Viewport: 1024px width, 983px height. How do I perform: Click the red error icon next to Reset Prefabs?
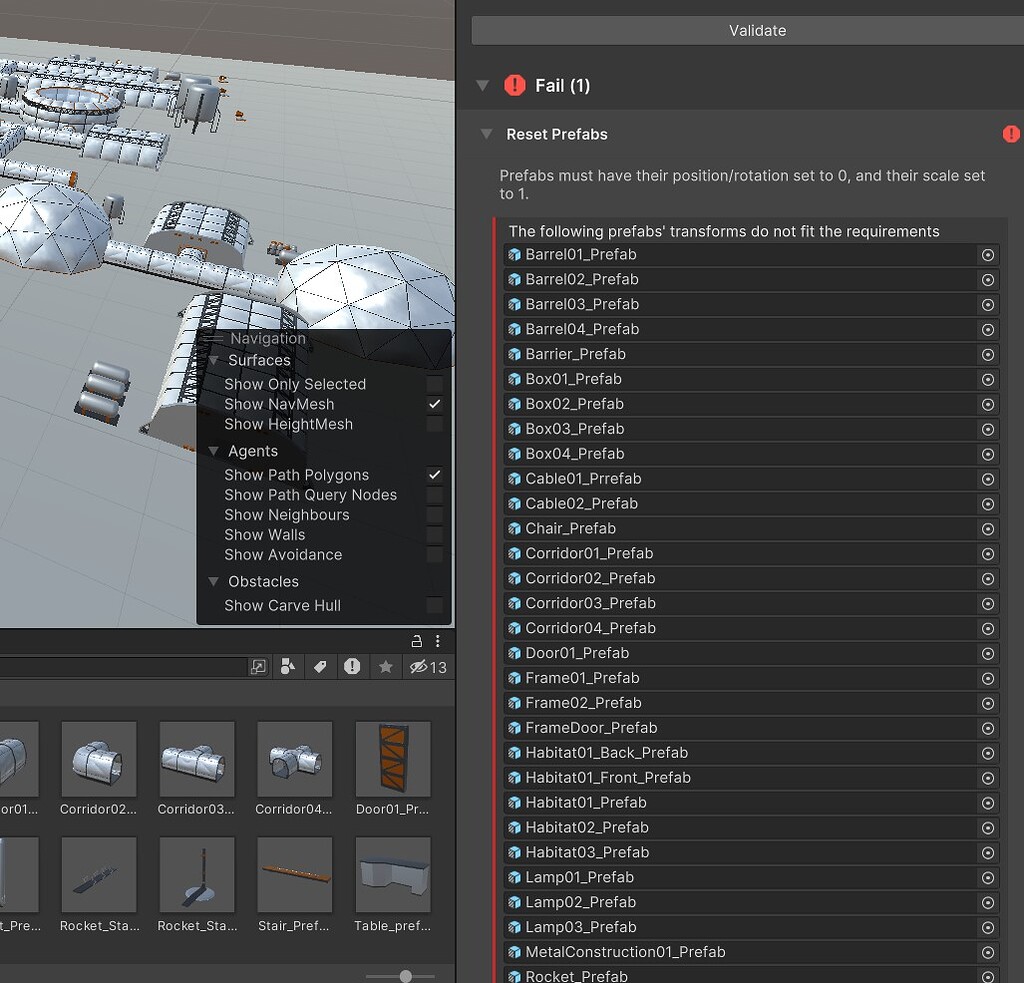(1010, 133)
